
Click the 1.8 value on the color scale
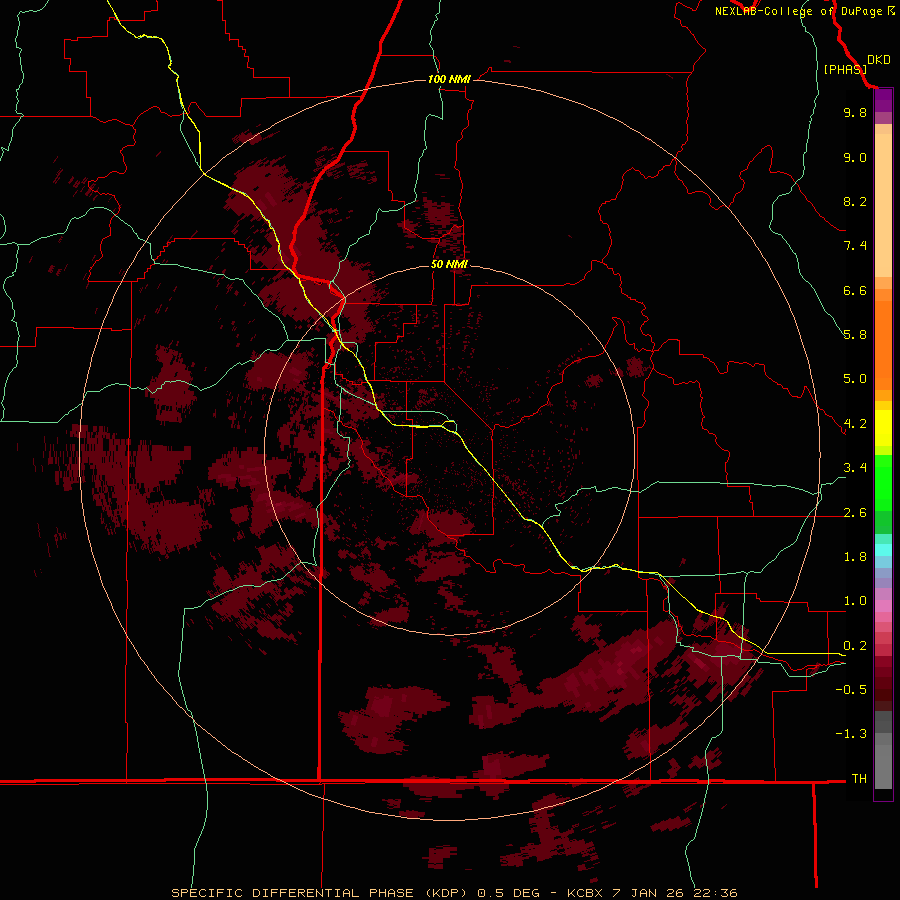coord(855,557)
